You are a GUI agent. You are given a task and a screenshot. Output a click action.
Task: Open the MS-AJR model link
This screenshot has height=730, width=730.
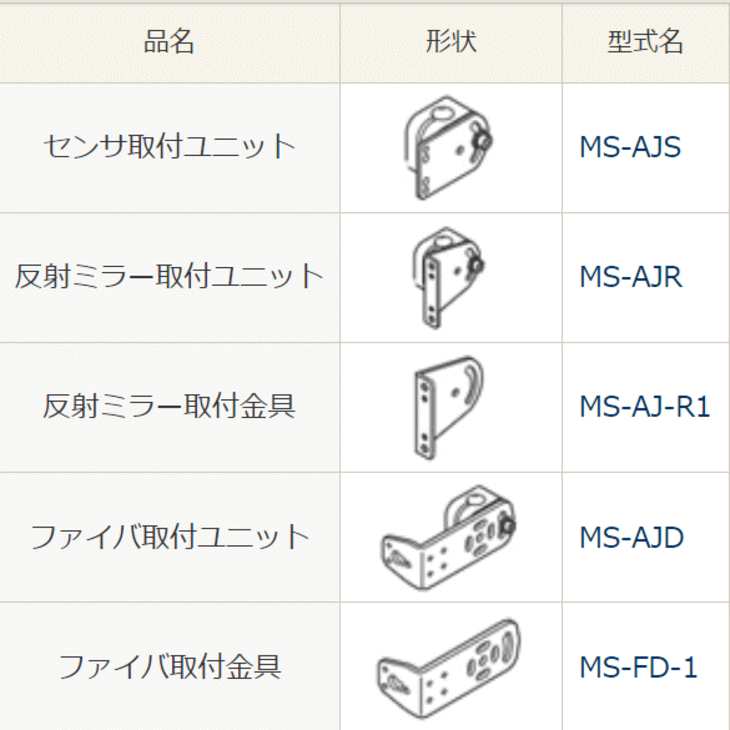(x=630, y=277)
